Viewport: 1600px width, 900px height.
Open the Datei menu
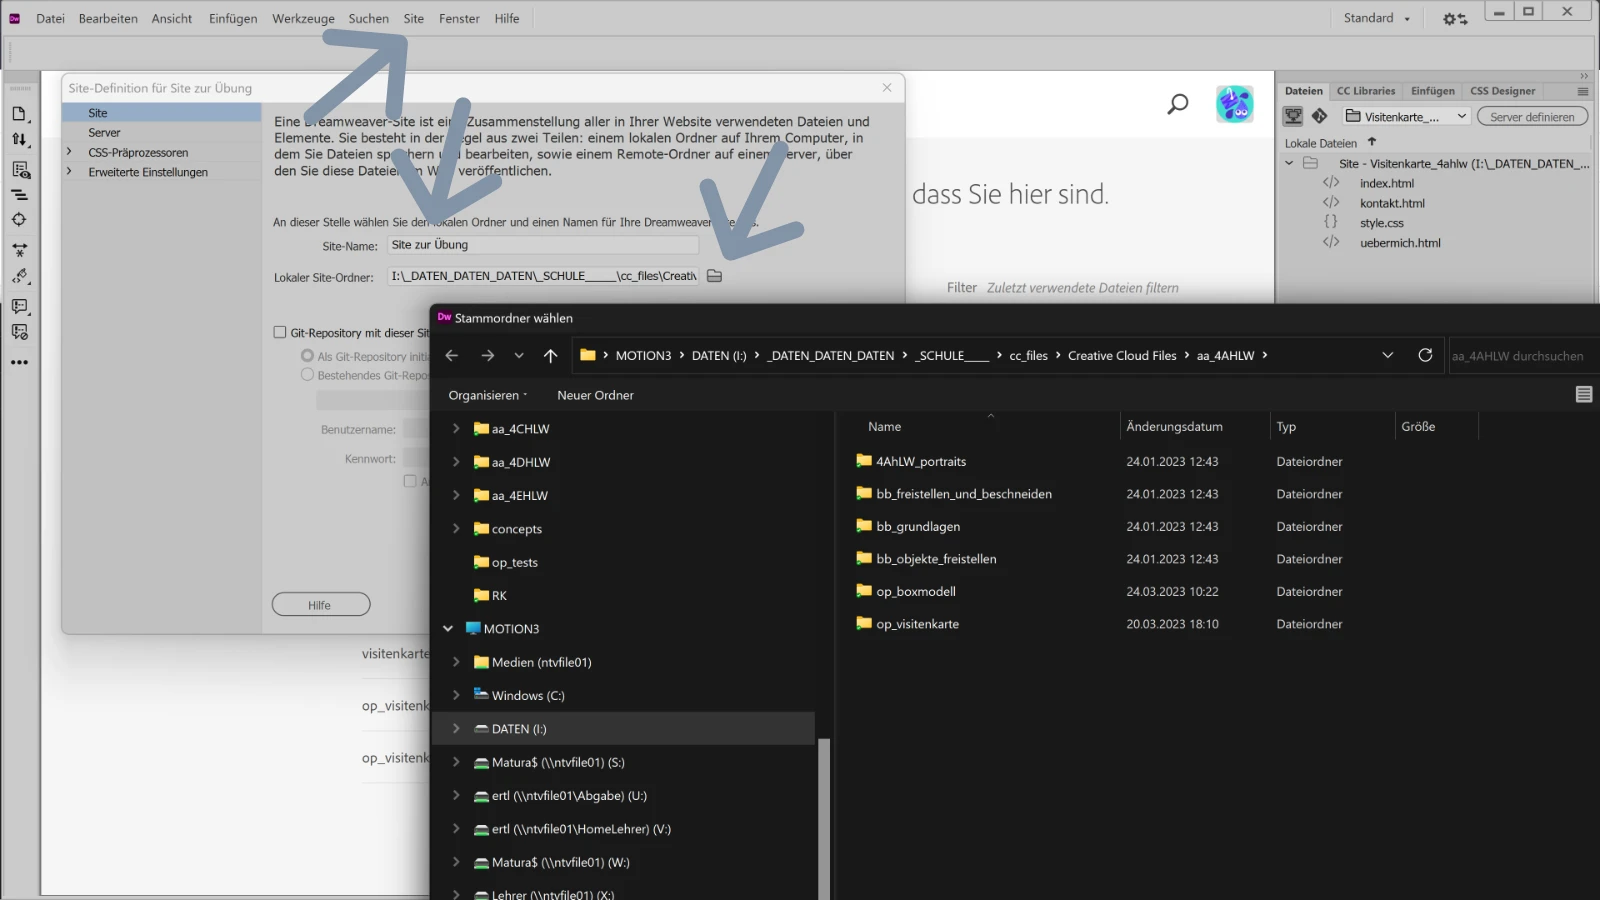pyautogui.click(x=50, y=18)
